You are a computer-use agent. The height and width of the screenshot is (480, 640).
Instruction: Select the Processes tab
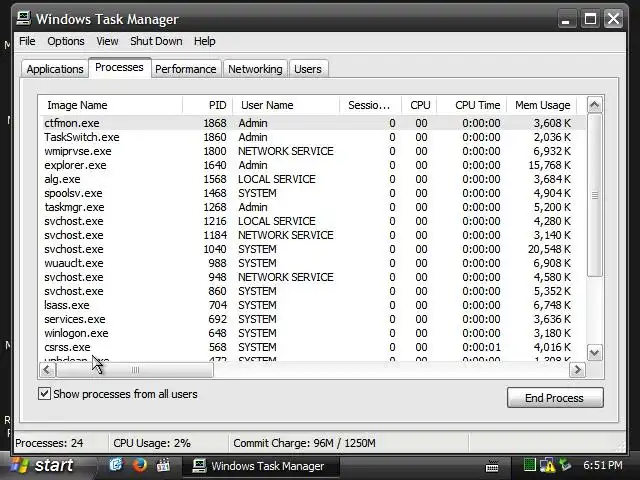click(x=120, y=67)
